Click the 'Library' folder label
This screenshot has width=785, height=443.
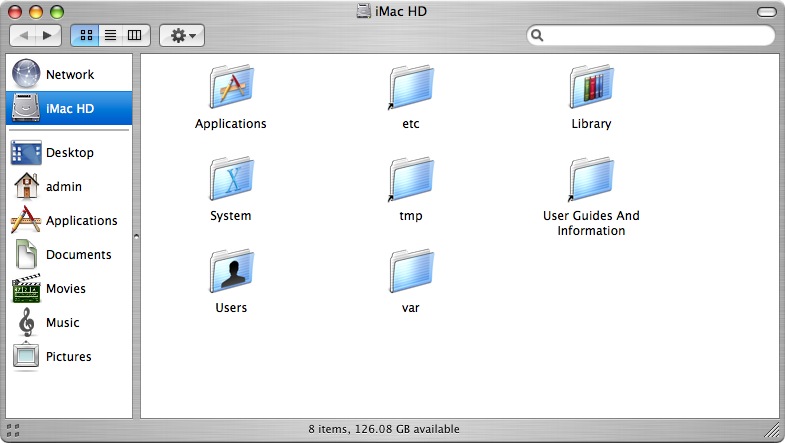[x=591, y=124]
